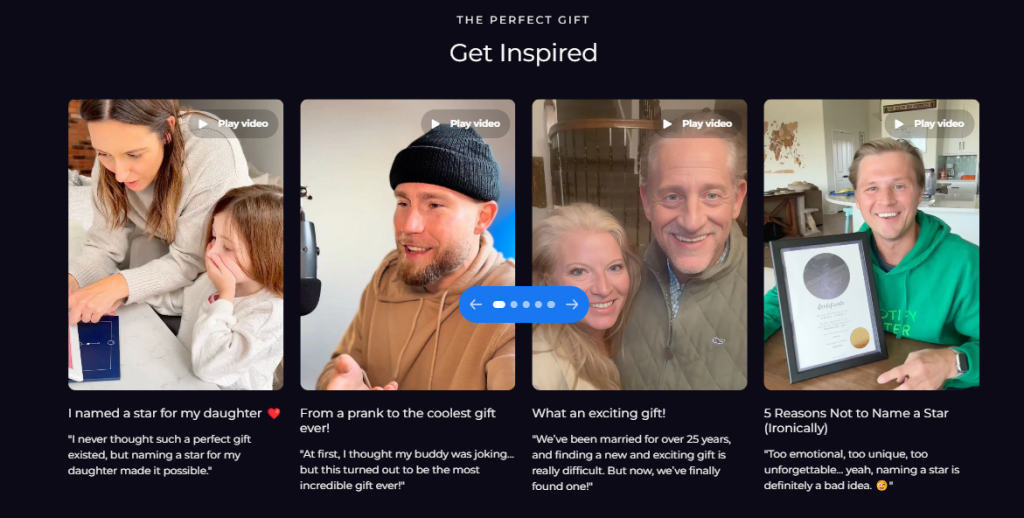1024x518 pixels.
Task: Open the smiling couple selfie thumbnail
Action: click(x=639, y=245)
